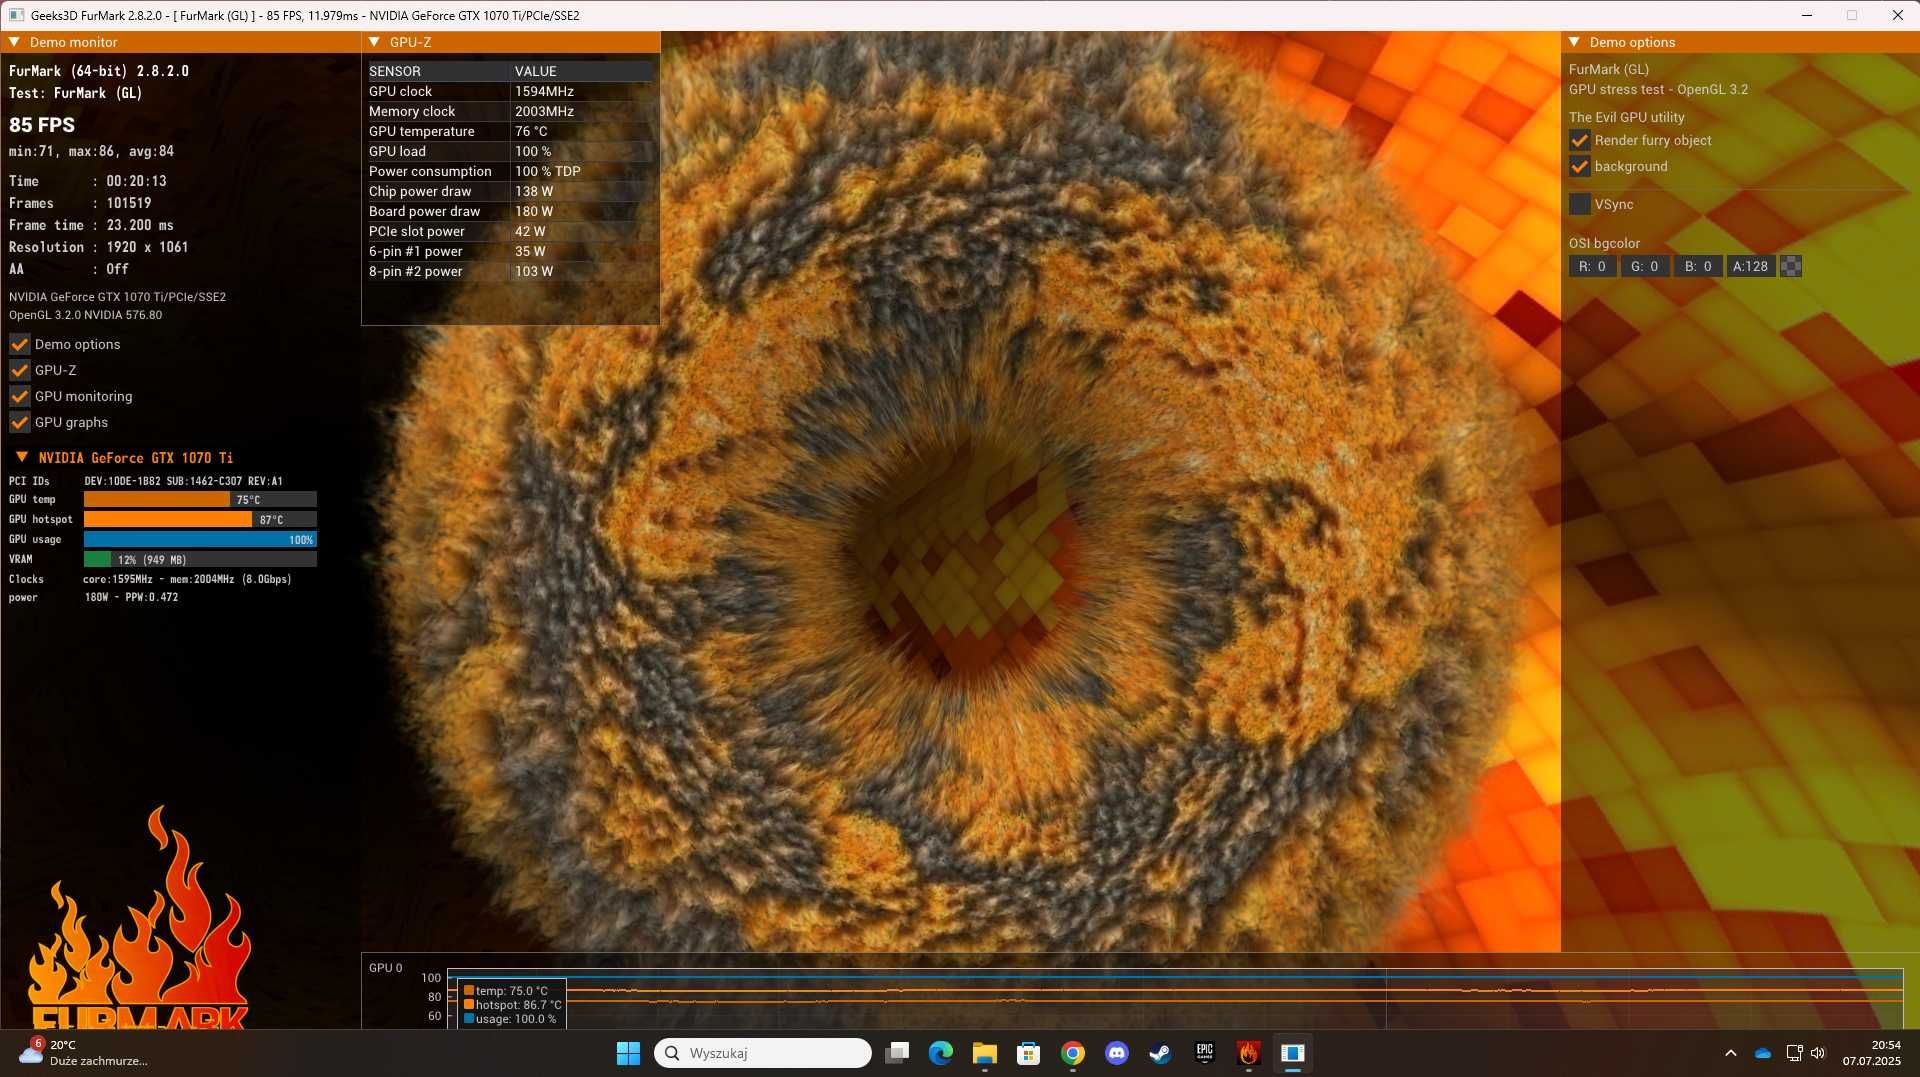The width and height of the screenshot is (1920, 1077).
Task: Open the OSI bgcolor color swatch
Action: coord(1791,266)
